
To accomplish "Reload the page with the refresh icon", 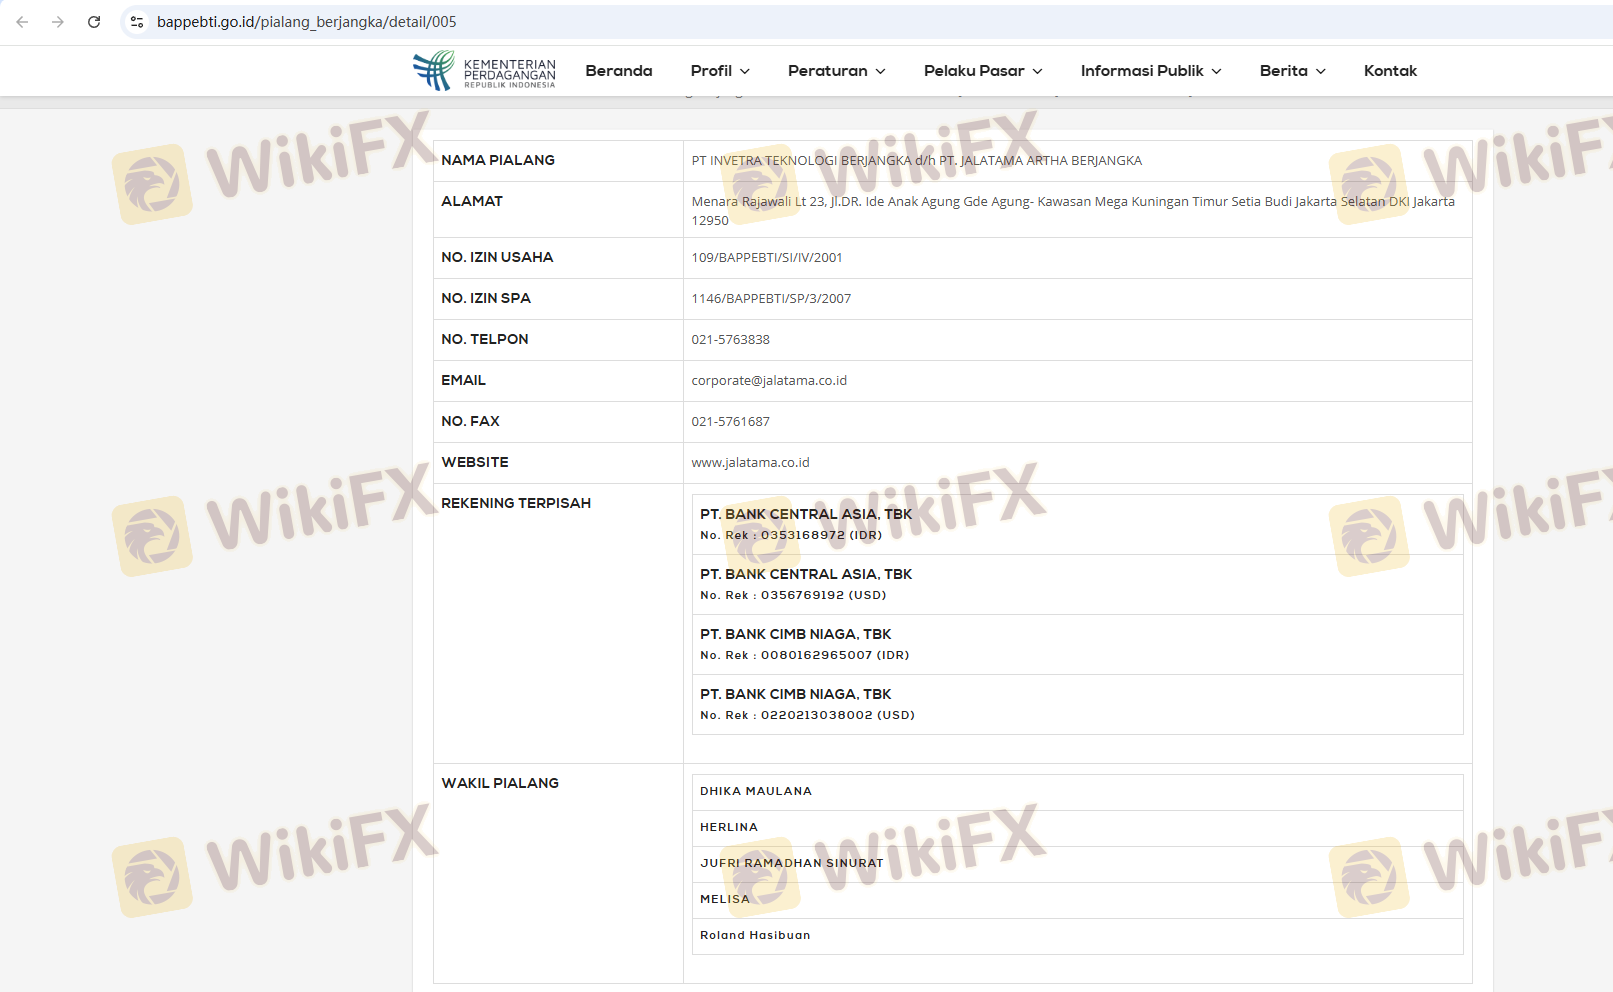I will [94, 22].
